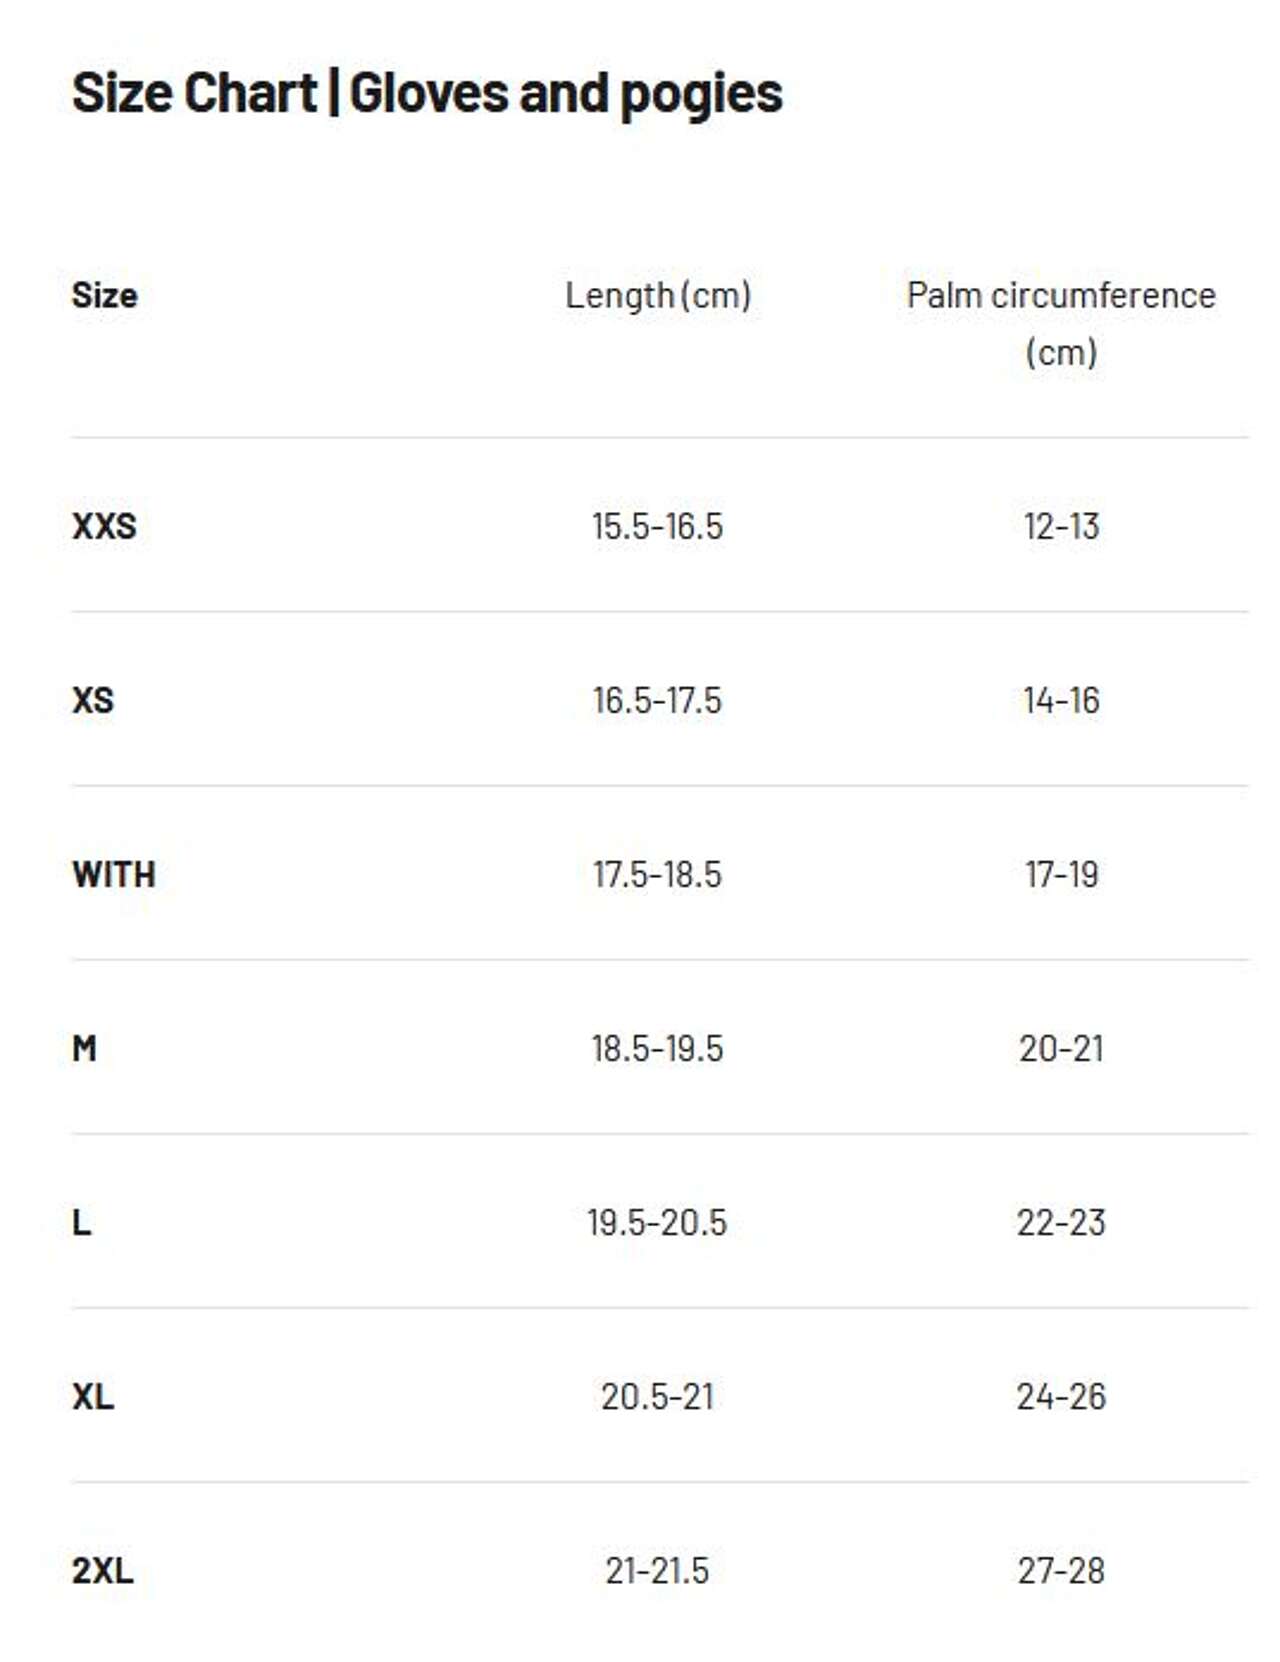Select the M size label
The width and height of the screenshot is (1280, 1662).
coord(85,1049)
